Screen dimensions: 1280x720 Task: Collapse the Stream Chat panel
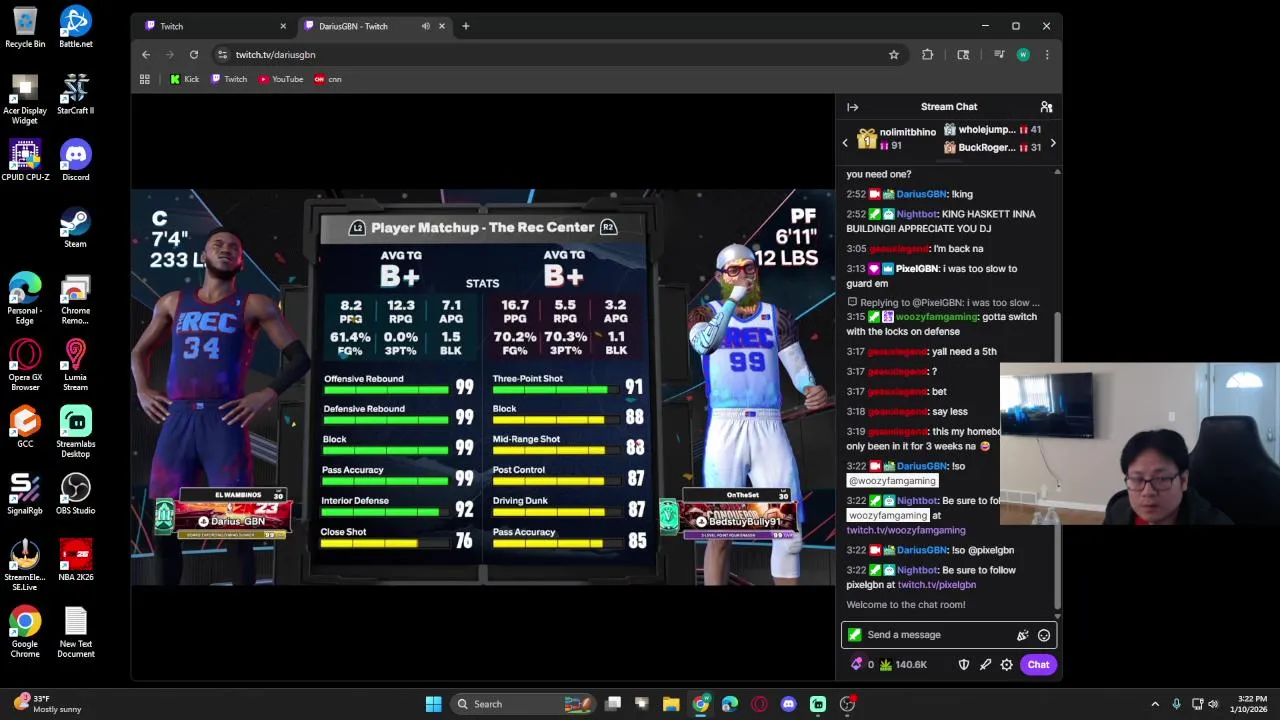852,107
